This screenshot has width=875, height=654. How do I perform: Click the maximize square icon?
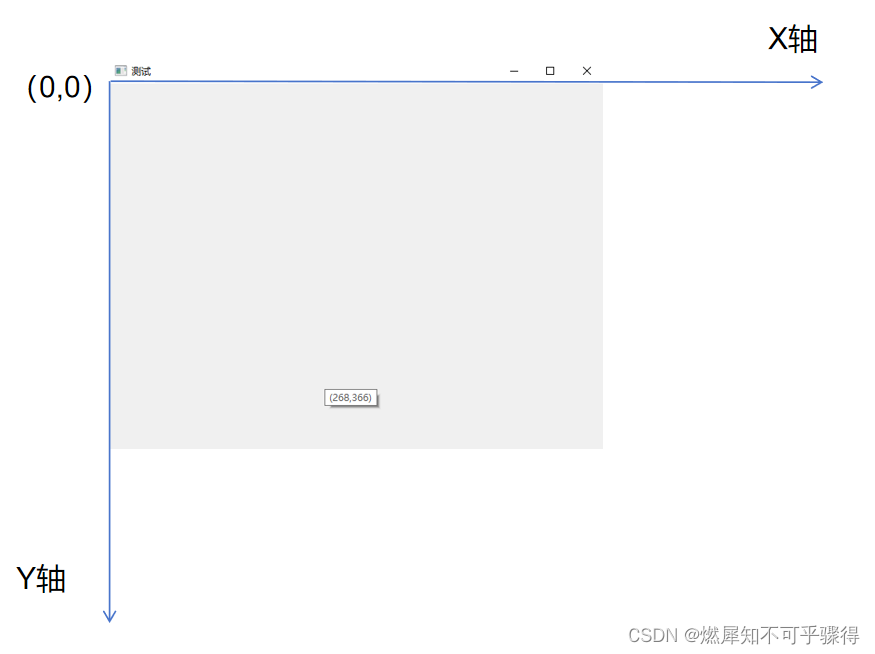549,71
